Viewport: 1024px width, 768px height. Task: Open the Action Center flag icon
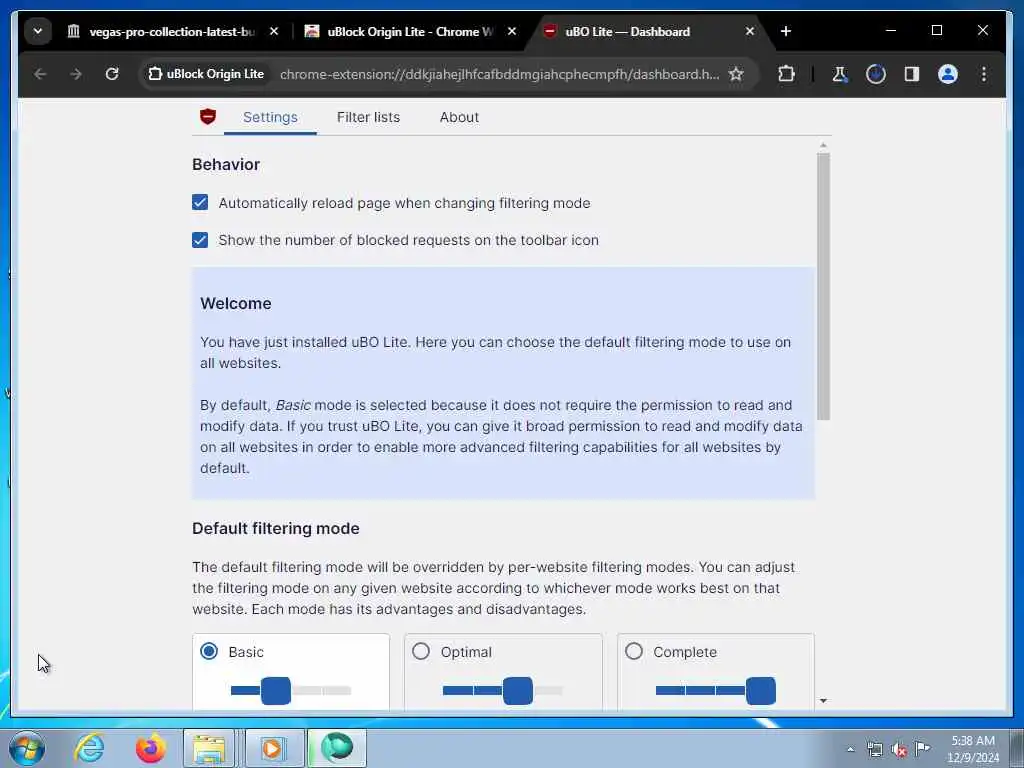pyautogui.click(x=923, y=748)
